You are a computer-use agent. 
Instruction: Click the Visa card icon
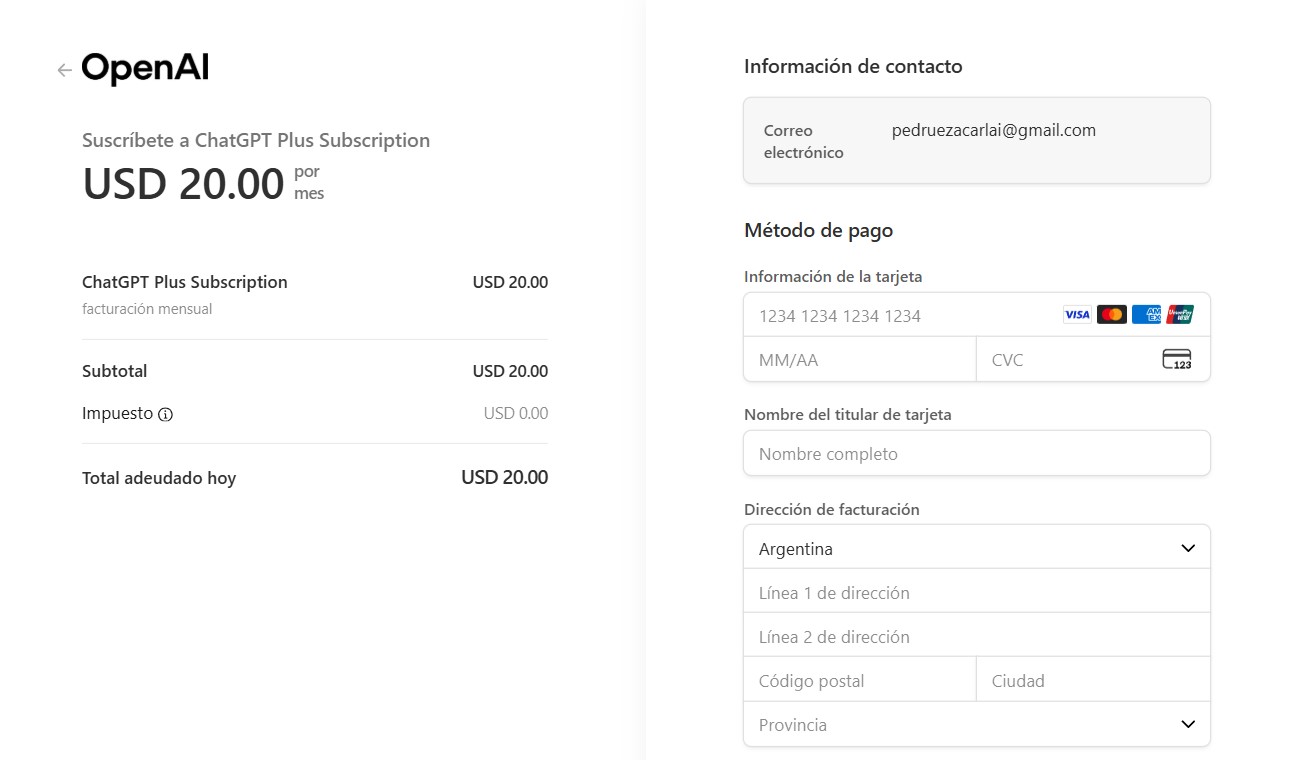click(x=1077, y=315)
